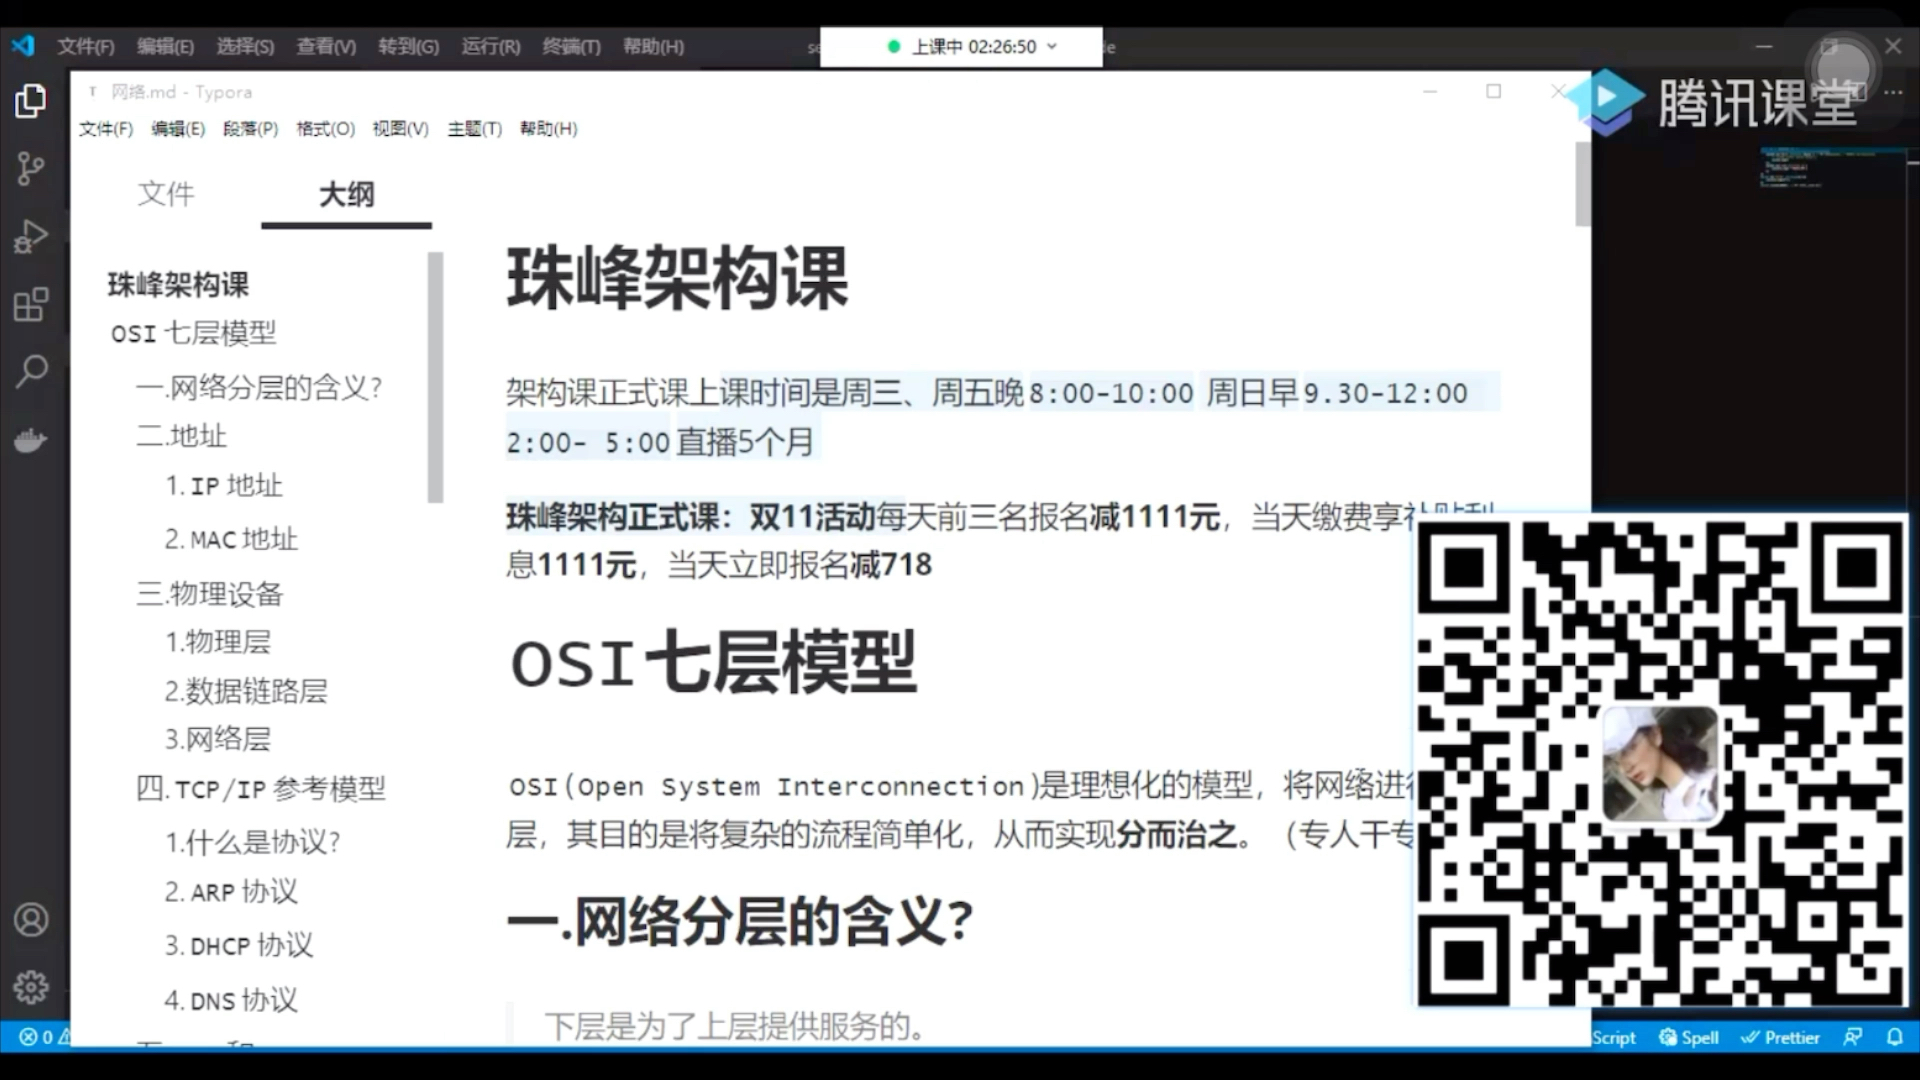Viewport: 1920px width, 1080px height.
Task: Jump to 四.TCP/IP 参考模型 outline entry
Action: (x=260, y=789)
